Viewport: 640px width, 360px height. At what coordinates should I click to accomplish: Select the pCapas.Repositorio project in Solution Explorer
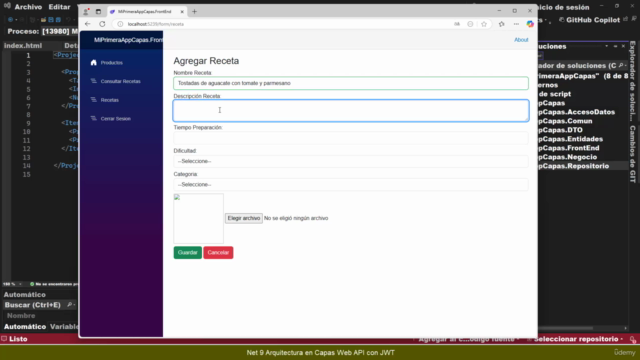click(573, 166)
